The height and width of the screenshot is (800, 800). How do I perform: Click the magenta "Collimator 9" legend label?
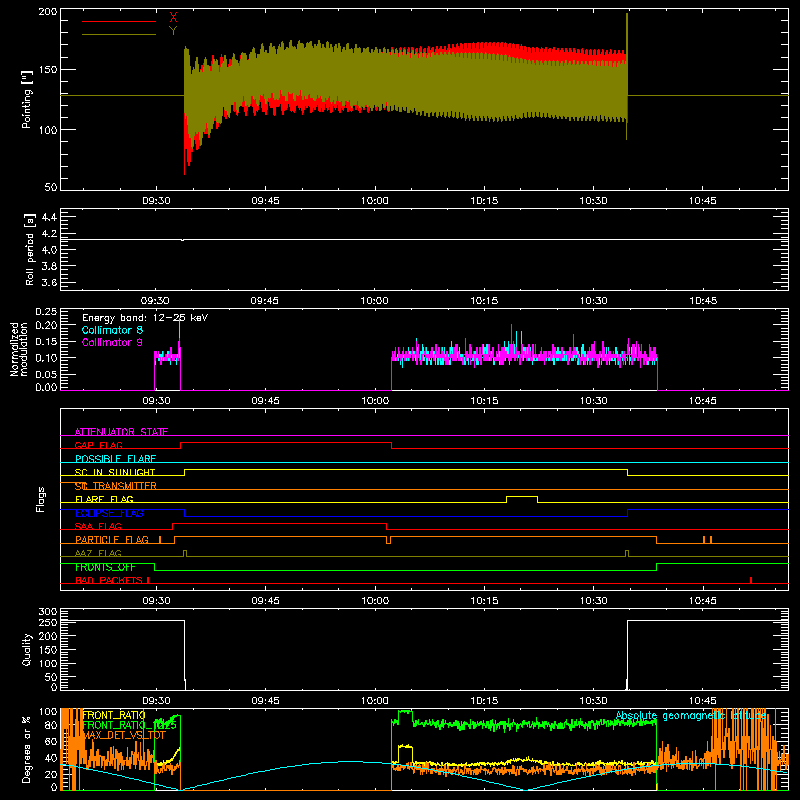pos(112,342)
